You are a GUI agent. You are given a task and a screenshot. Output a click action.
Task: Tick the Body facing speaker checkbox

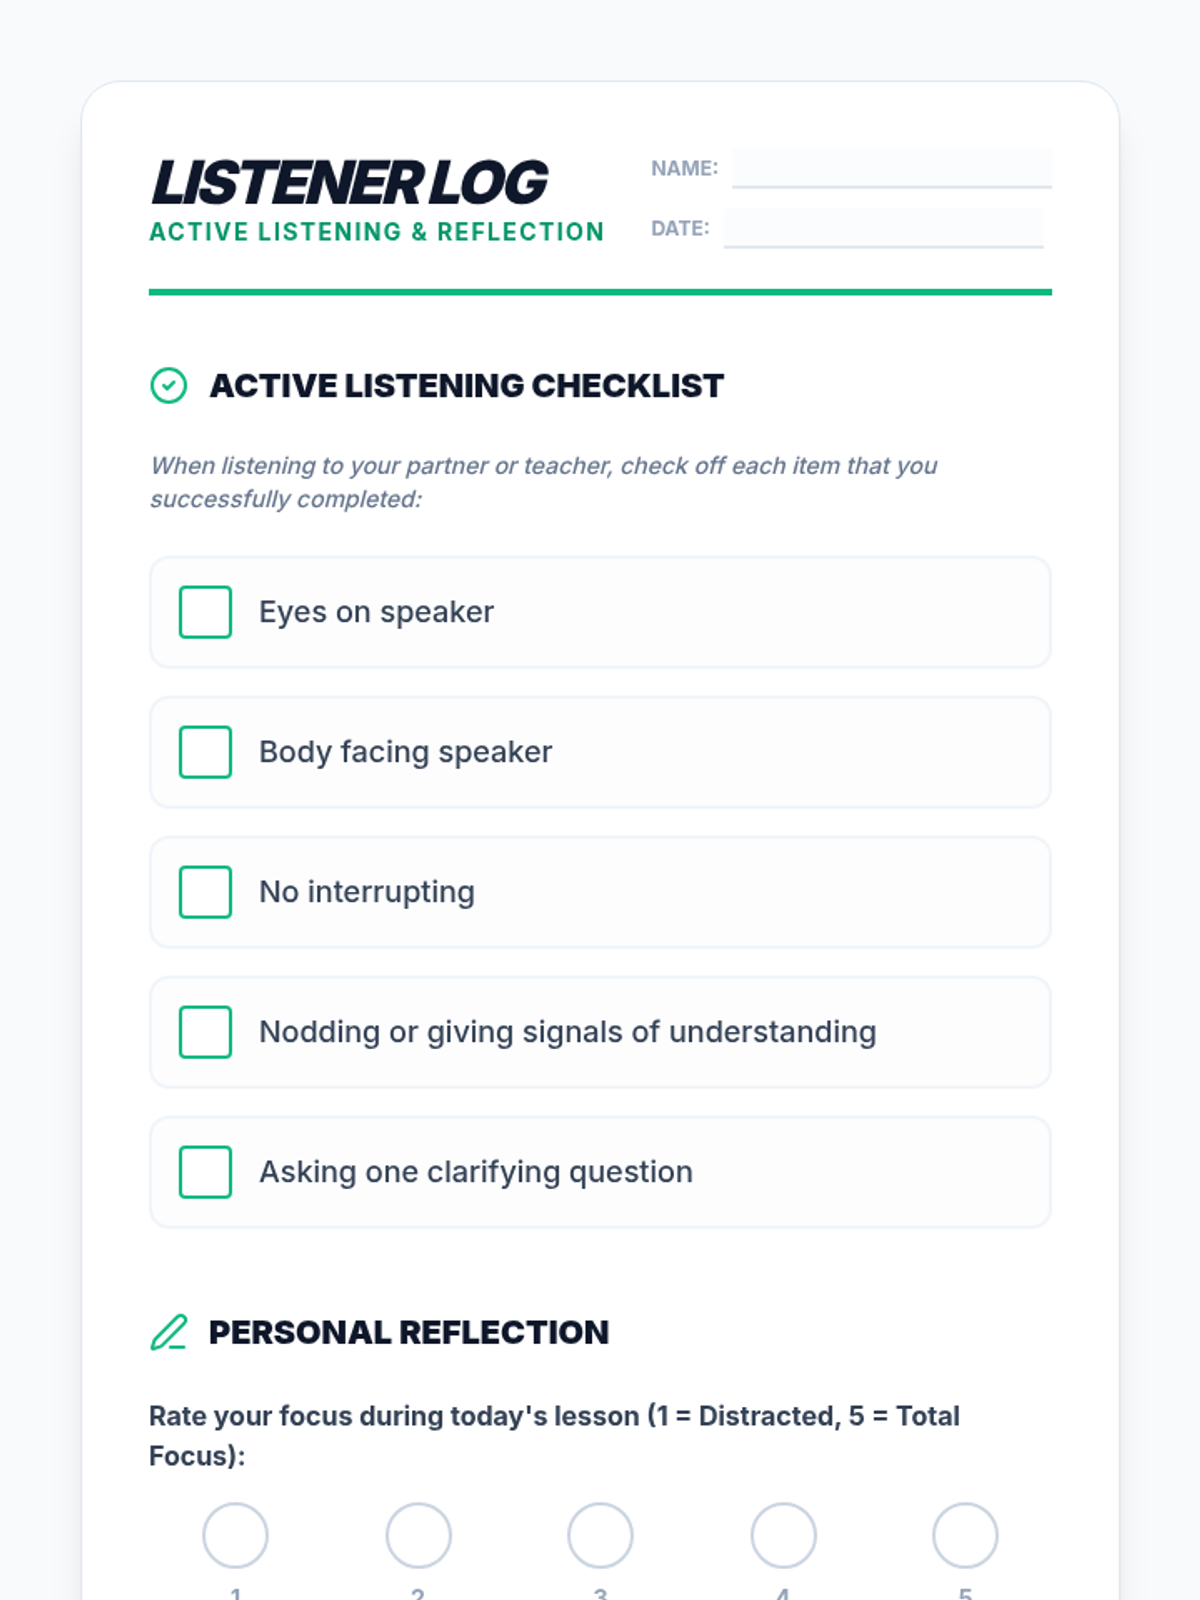click(205, 752)
